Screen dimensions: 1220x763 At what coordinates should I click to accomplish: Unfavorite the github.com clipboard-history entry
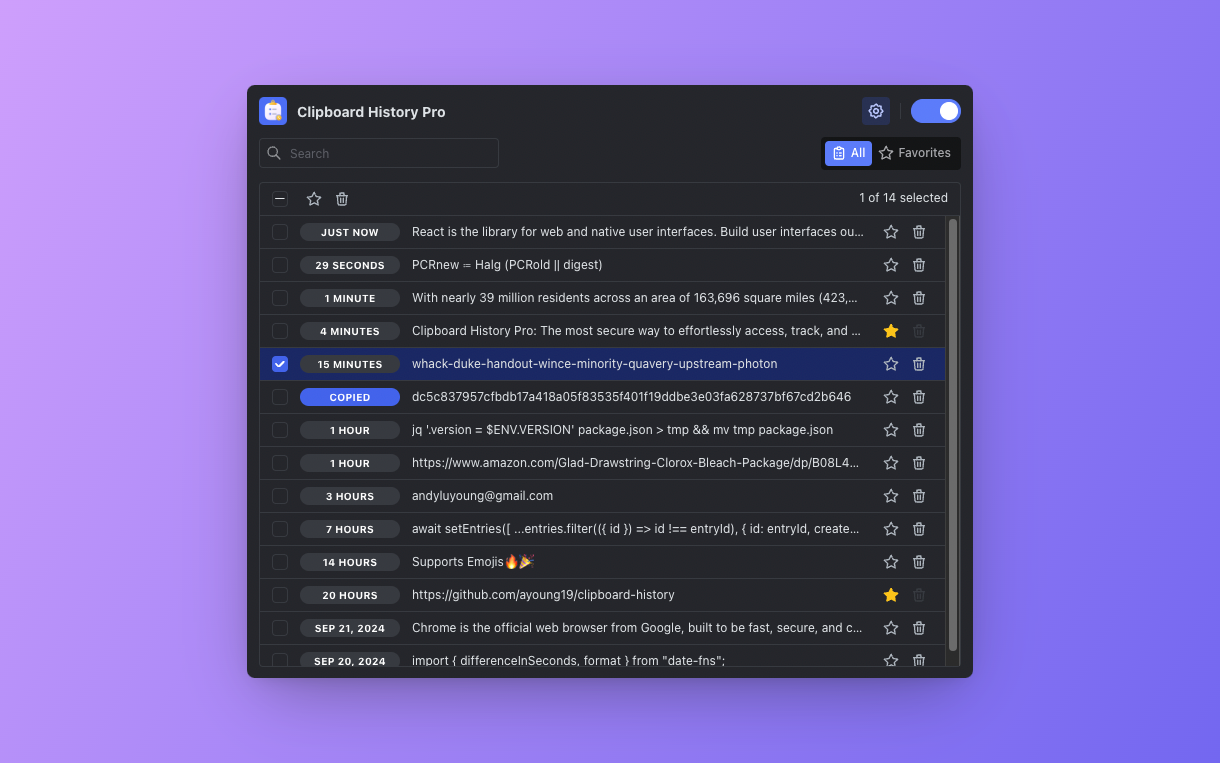tap(891, 595)
